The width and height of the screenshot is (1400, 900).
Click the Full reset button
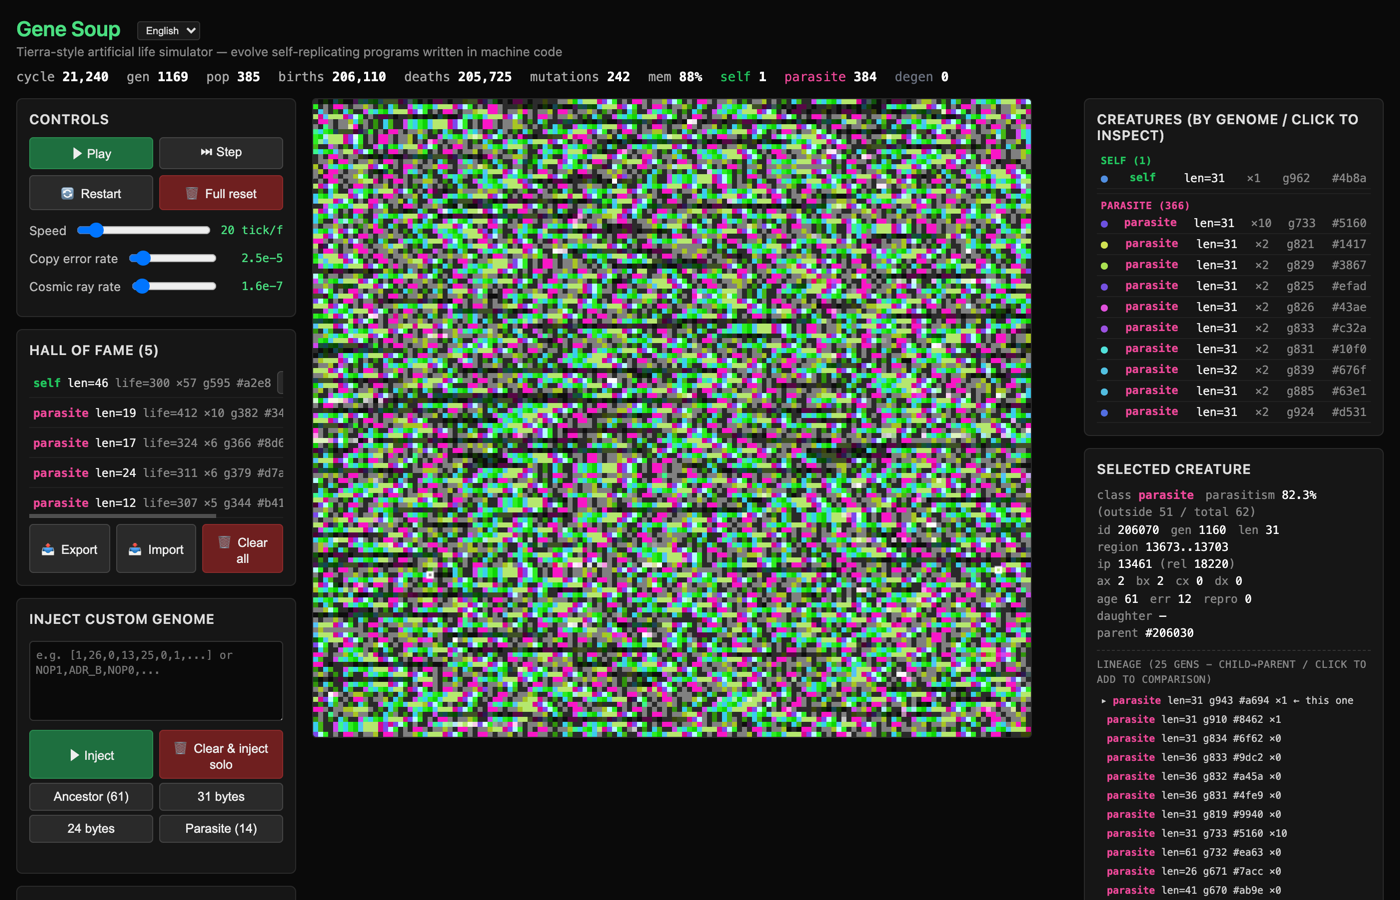221,193
